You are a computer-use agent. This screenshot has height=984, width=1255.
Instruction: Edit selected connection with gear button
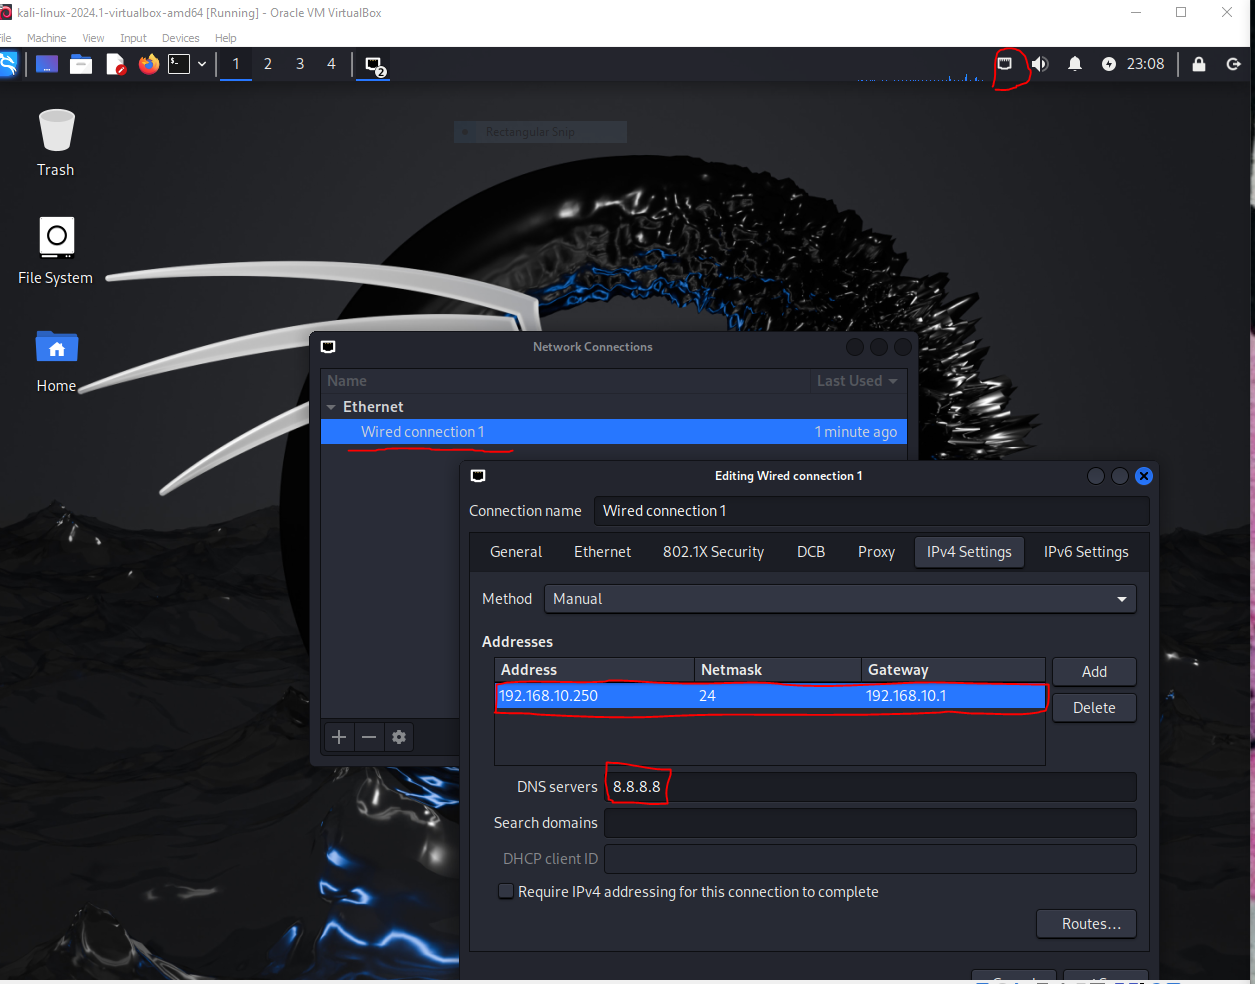(399, 737)
